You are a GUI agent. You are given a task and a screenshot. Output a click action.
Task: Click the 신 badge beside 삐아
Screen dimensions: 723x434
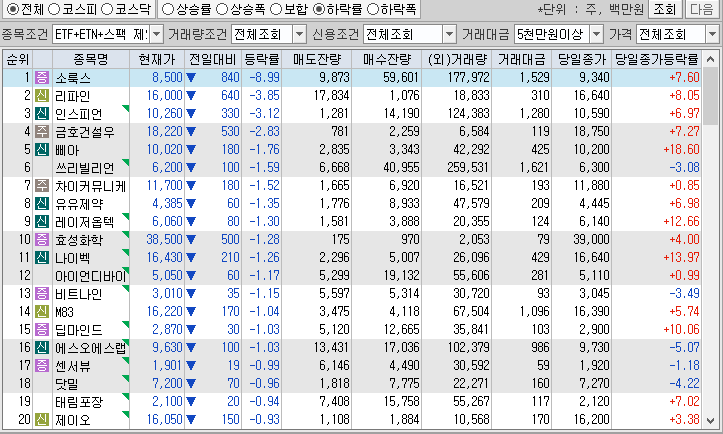tap(42, 149)
